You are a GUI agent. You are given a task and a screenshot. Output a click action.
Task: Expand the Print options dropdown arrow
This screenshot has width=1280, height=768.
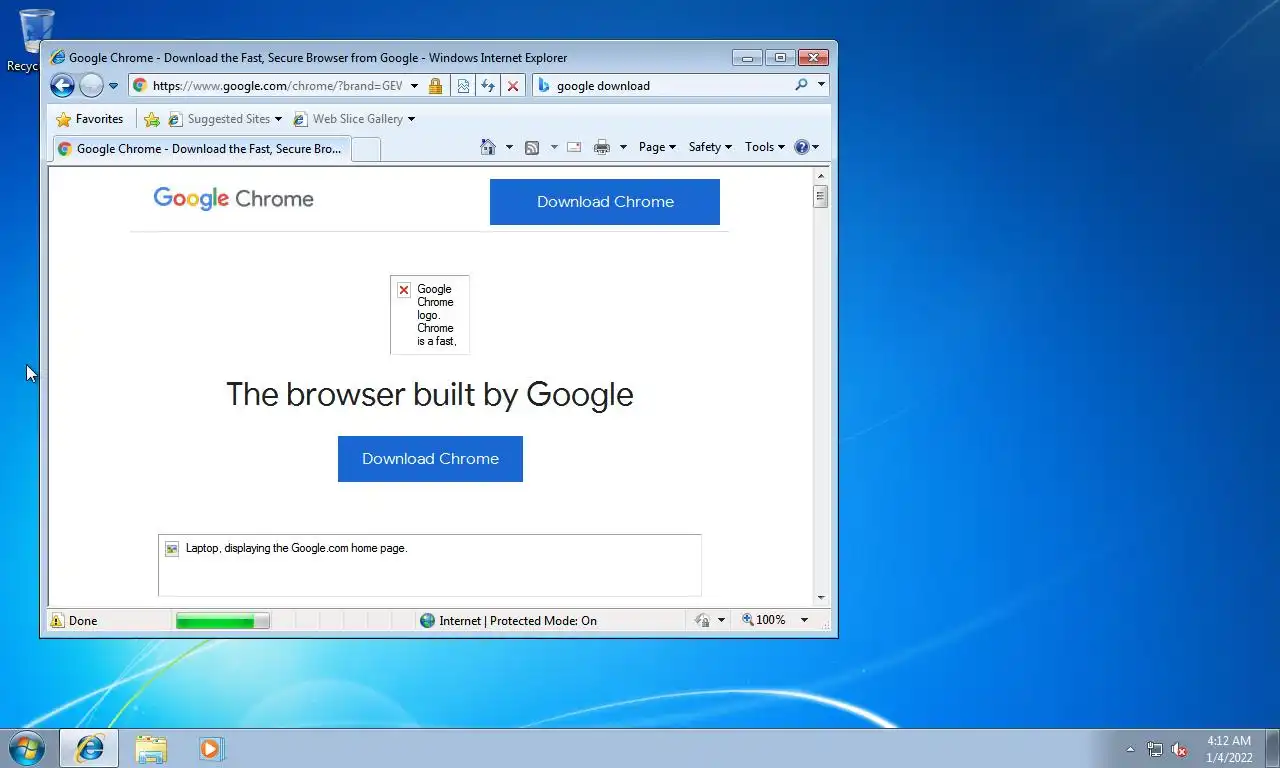click(623, 147)
